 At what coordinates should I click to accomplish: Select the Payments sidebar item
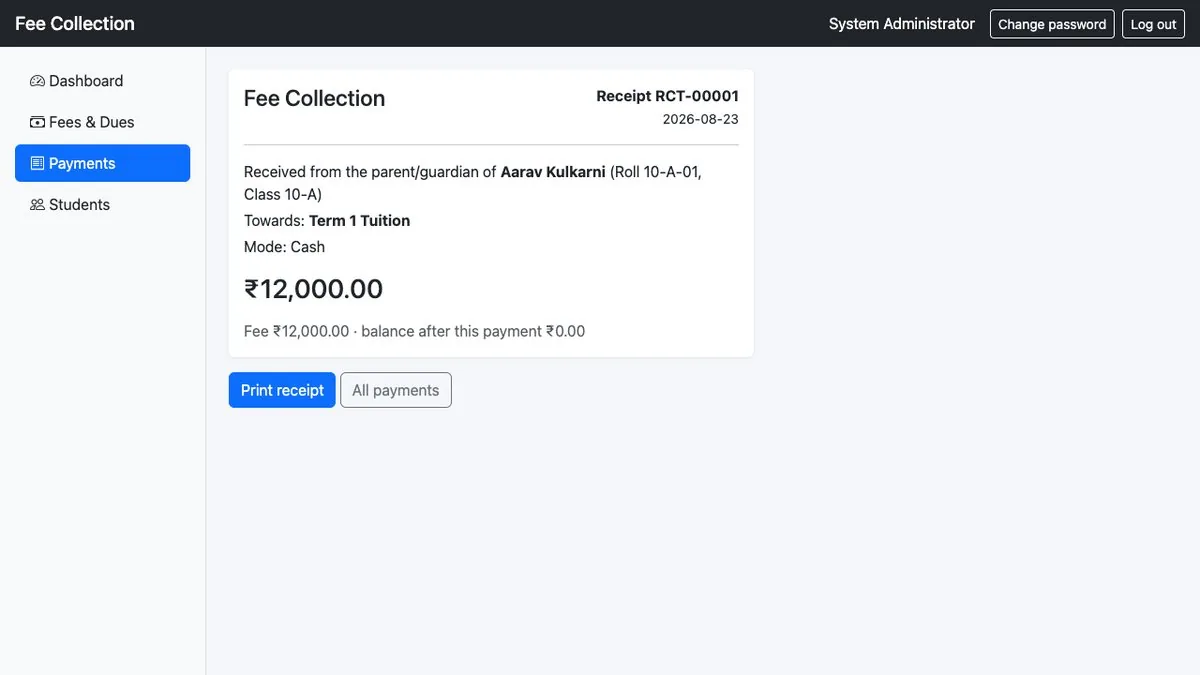[102, 163]
